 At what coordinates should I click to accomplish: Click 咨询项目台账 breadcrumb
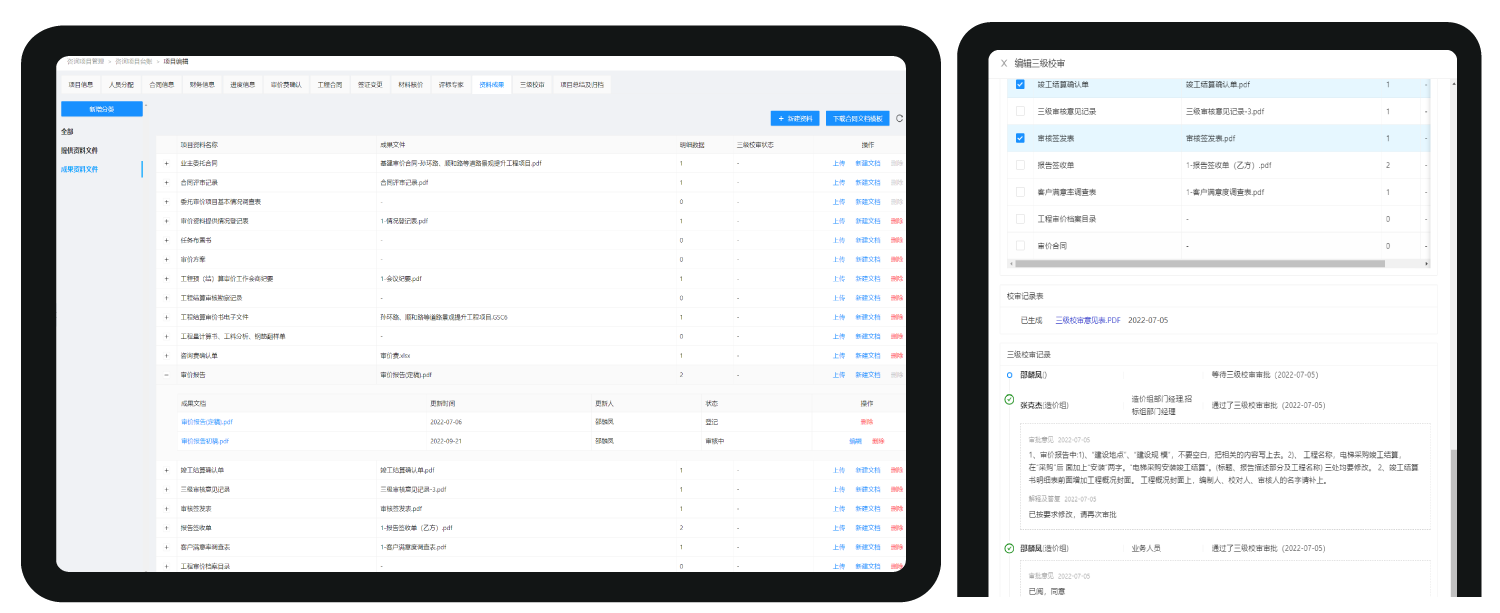pos(133,62)
